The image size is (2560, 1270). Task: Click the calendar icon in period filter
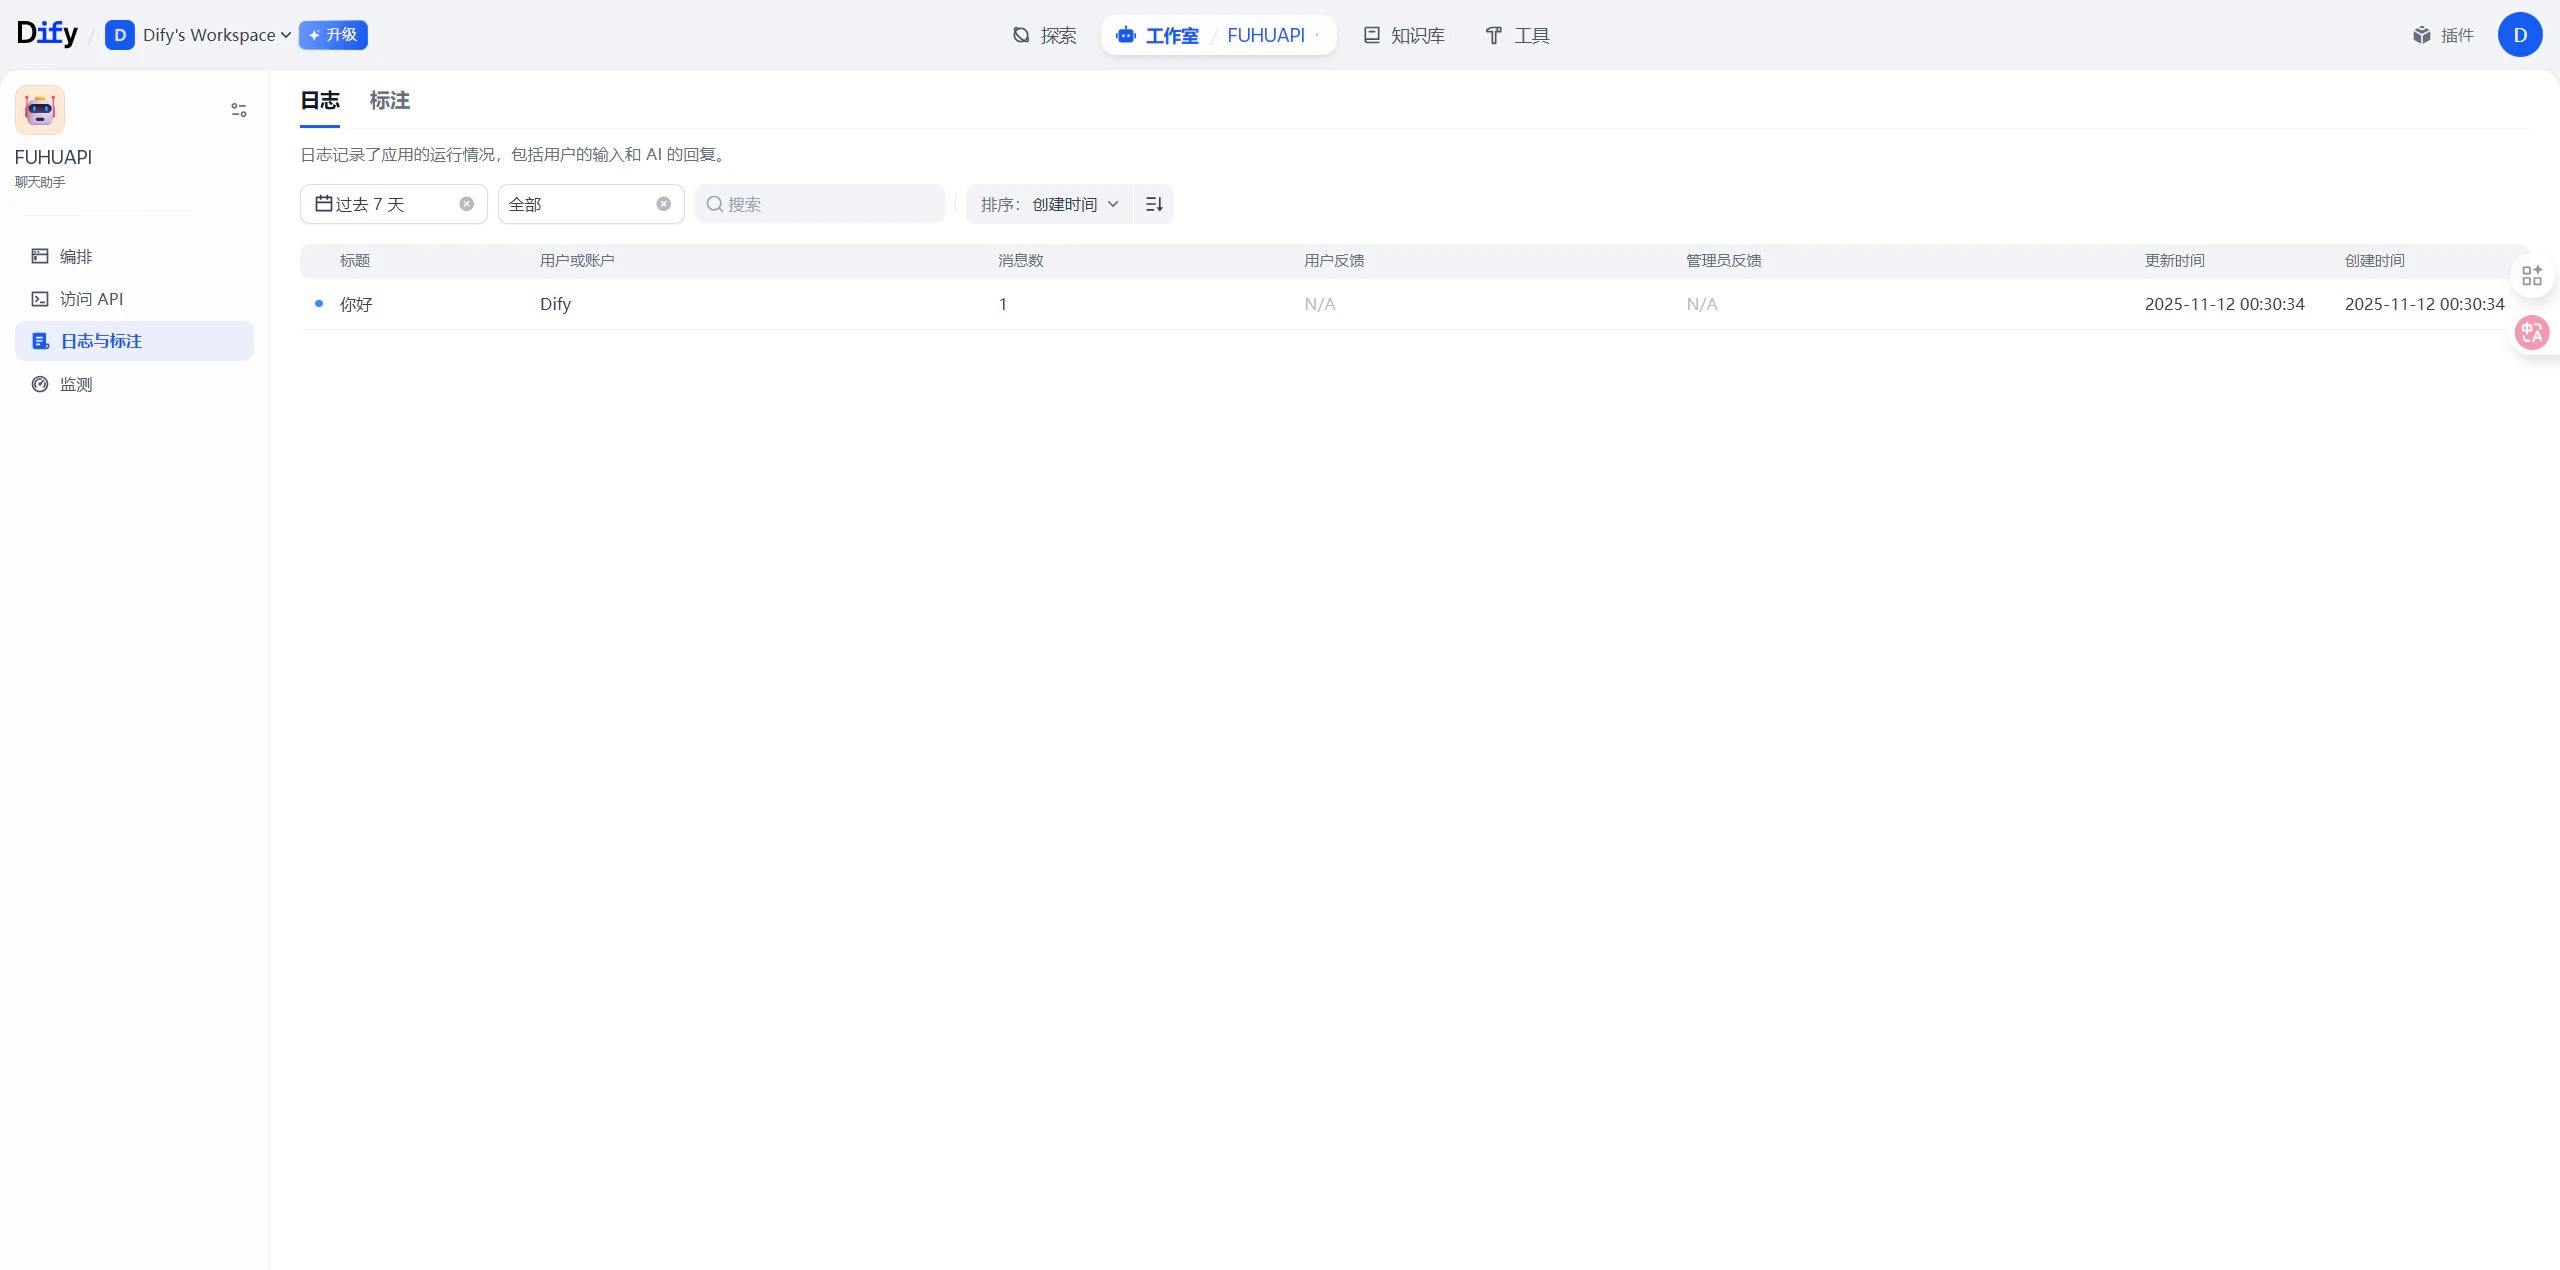324,203
